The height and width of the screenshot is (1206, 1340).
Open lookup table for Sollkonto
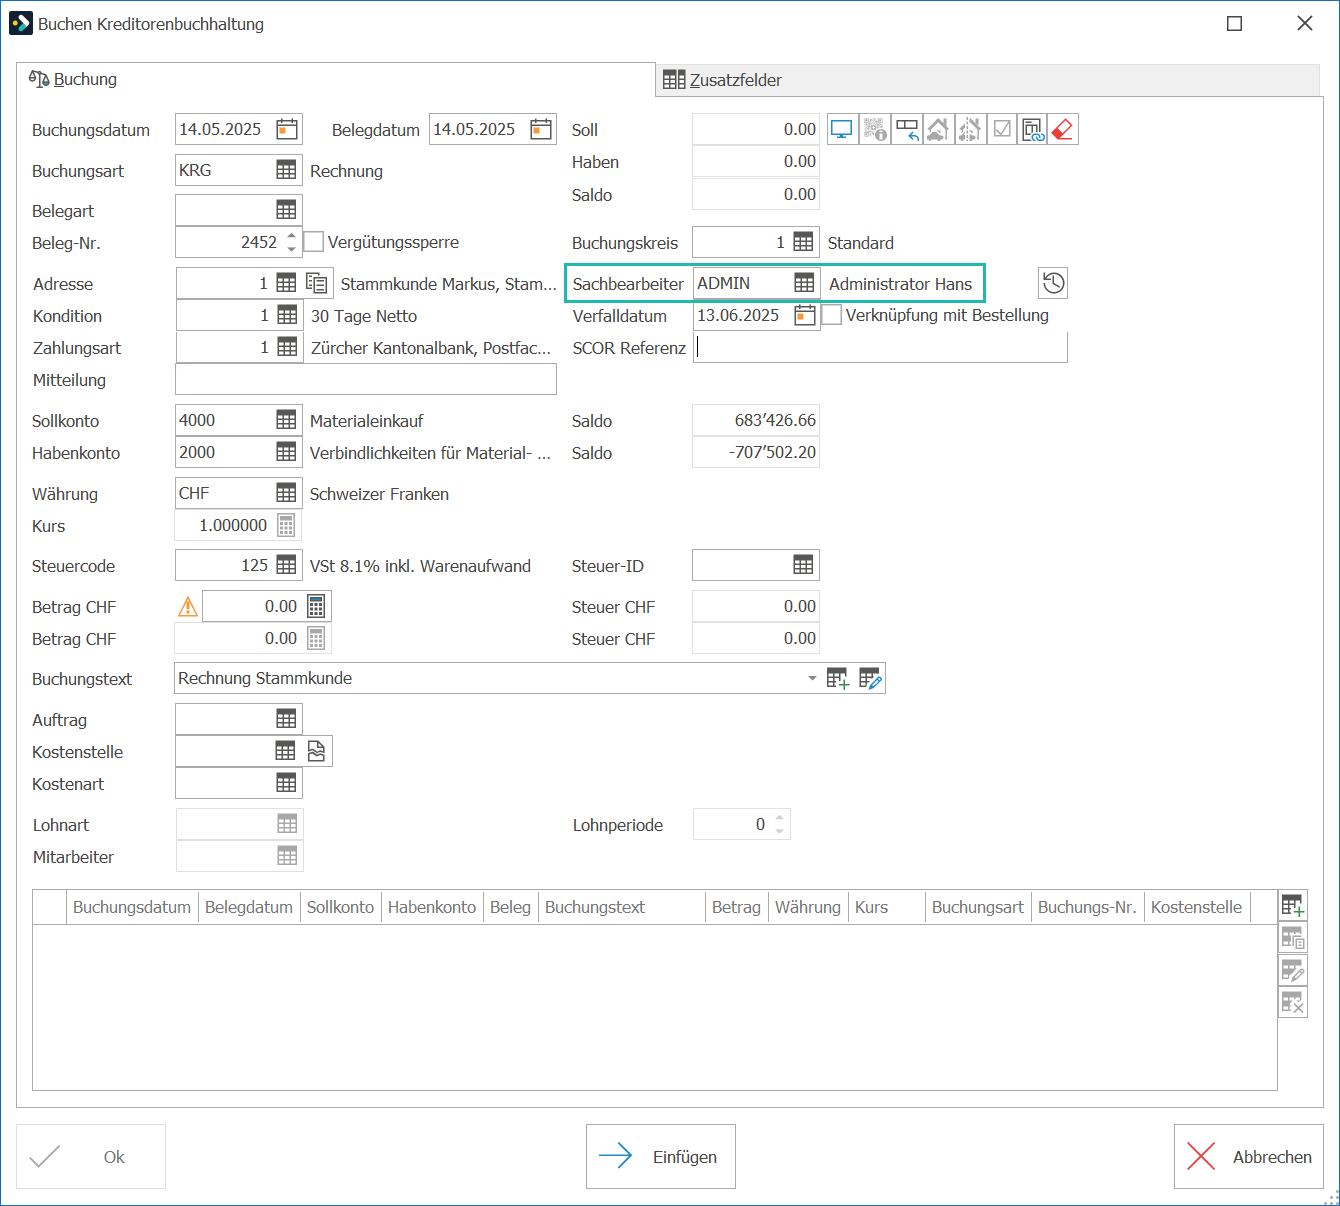click(286, 420)
